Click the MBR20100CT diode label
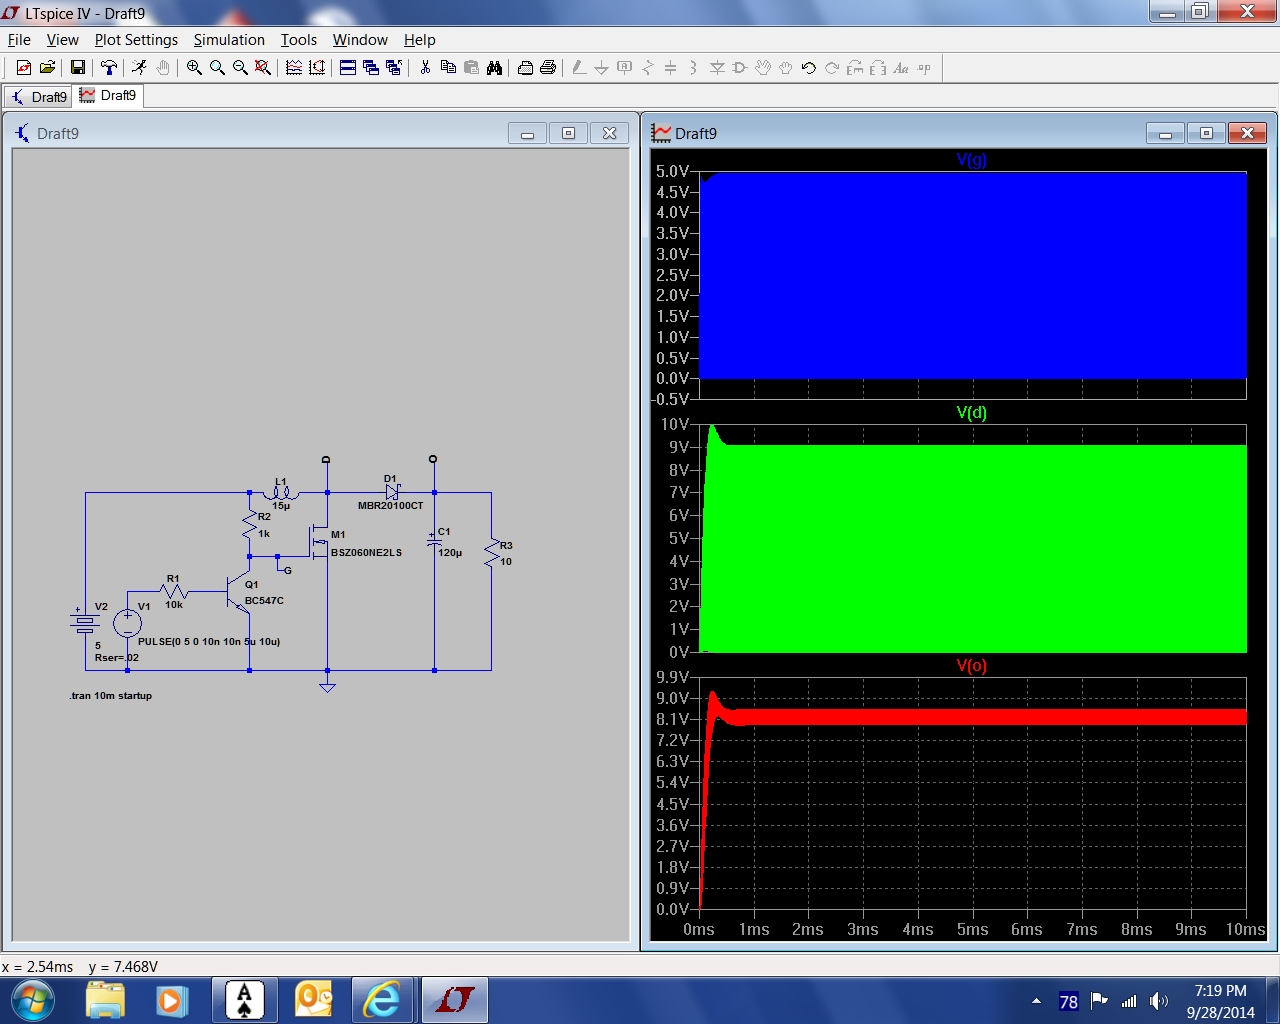1280x1024 pixels. click(390, 505)
